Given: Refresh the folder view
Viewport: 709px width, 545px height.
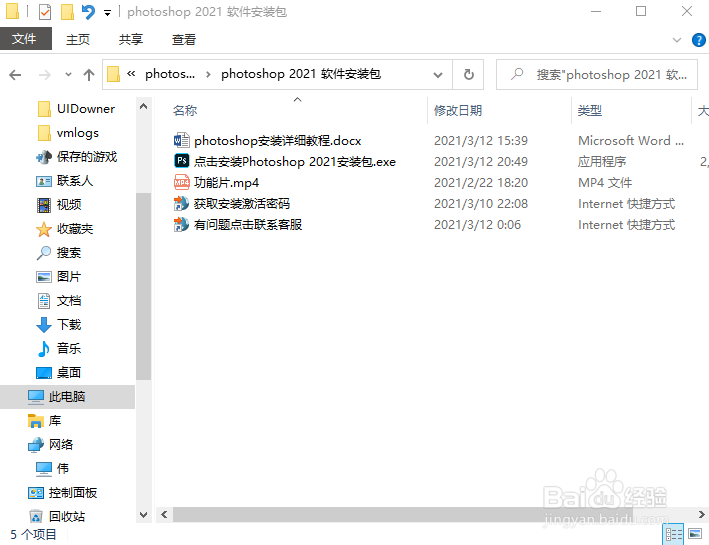Looking at the screenshot, I should point(469,75).
